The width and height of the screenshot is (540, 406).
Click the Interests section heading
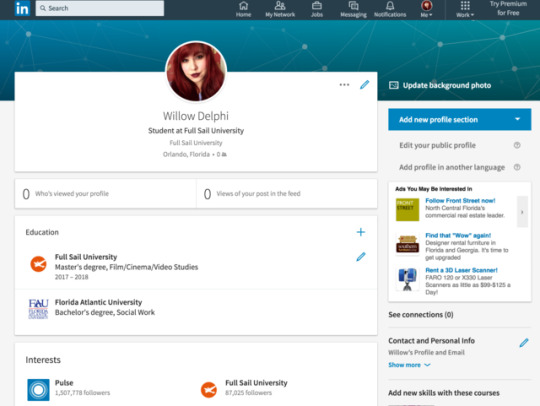click(x=43, y=360)
